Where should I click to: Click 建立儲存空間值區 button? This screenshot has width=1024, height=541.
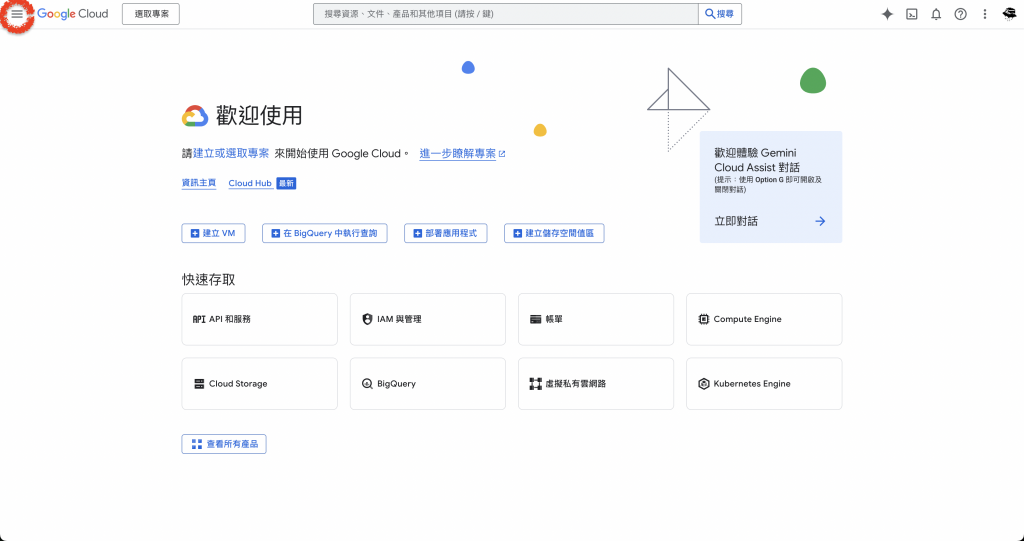554,233
